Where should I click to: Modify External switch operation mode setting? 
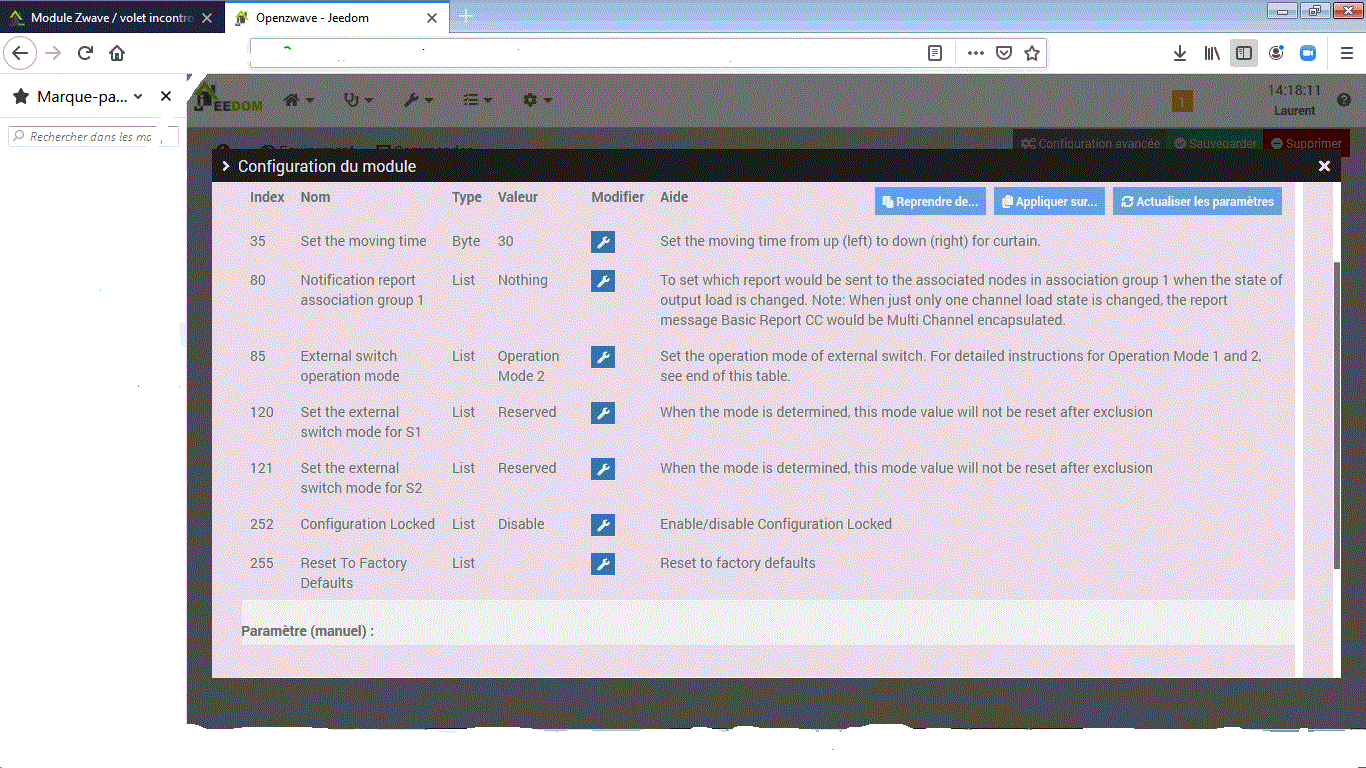[603, 357]
